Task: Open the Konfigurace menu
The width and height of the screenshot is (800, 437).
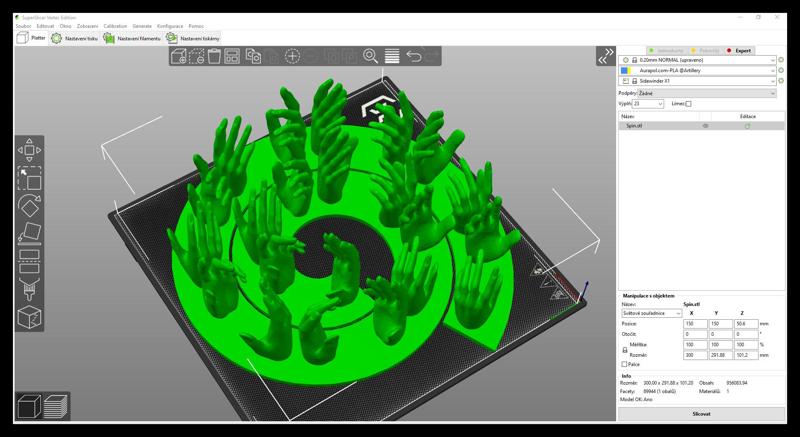Action: (x=170, y=26)
